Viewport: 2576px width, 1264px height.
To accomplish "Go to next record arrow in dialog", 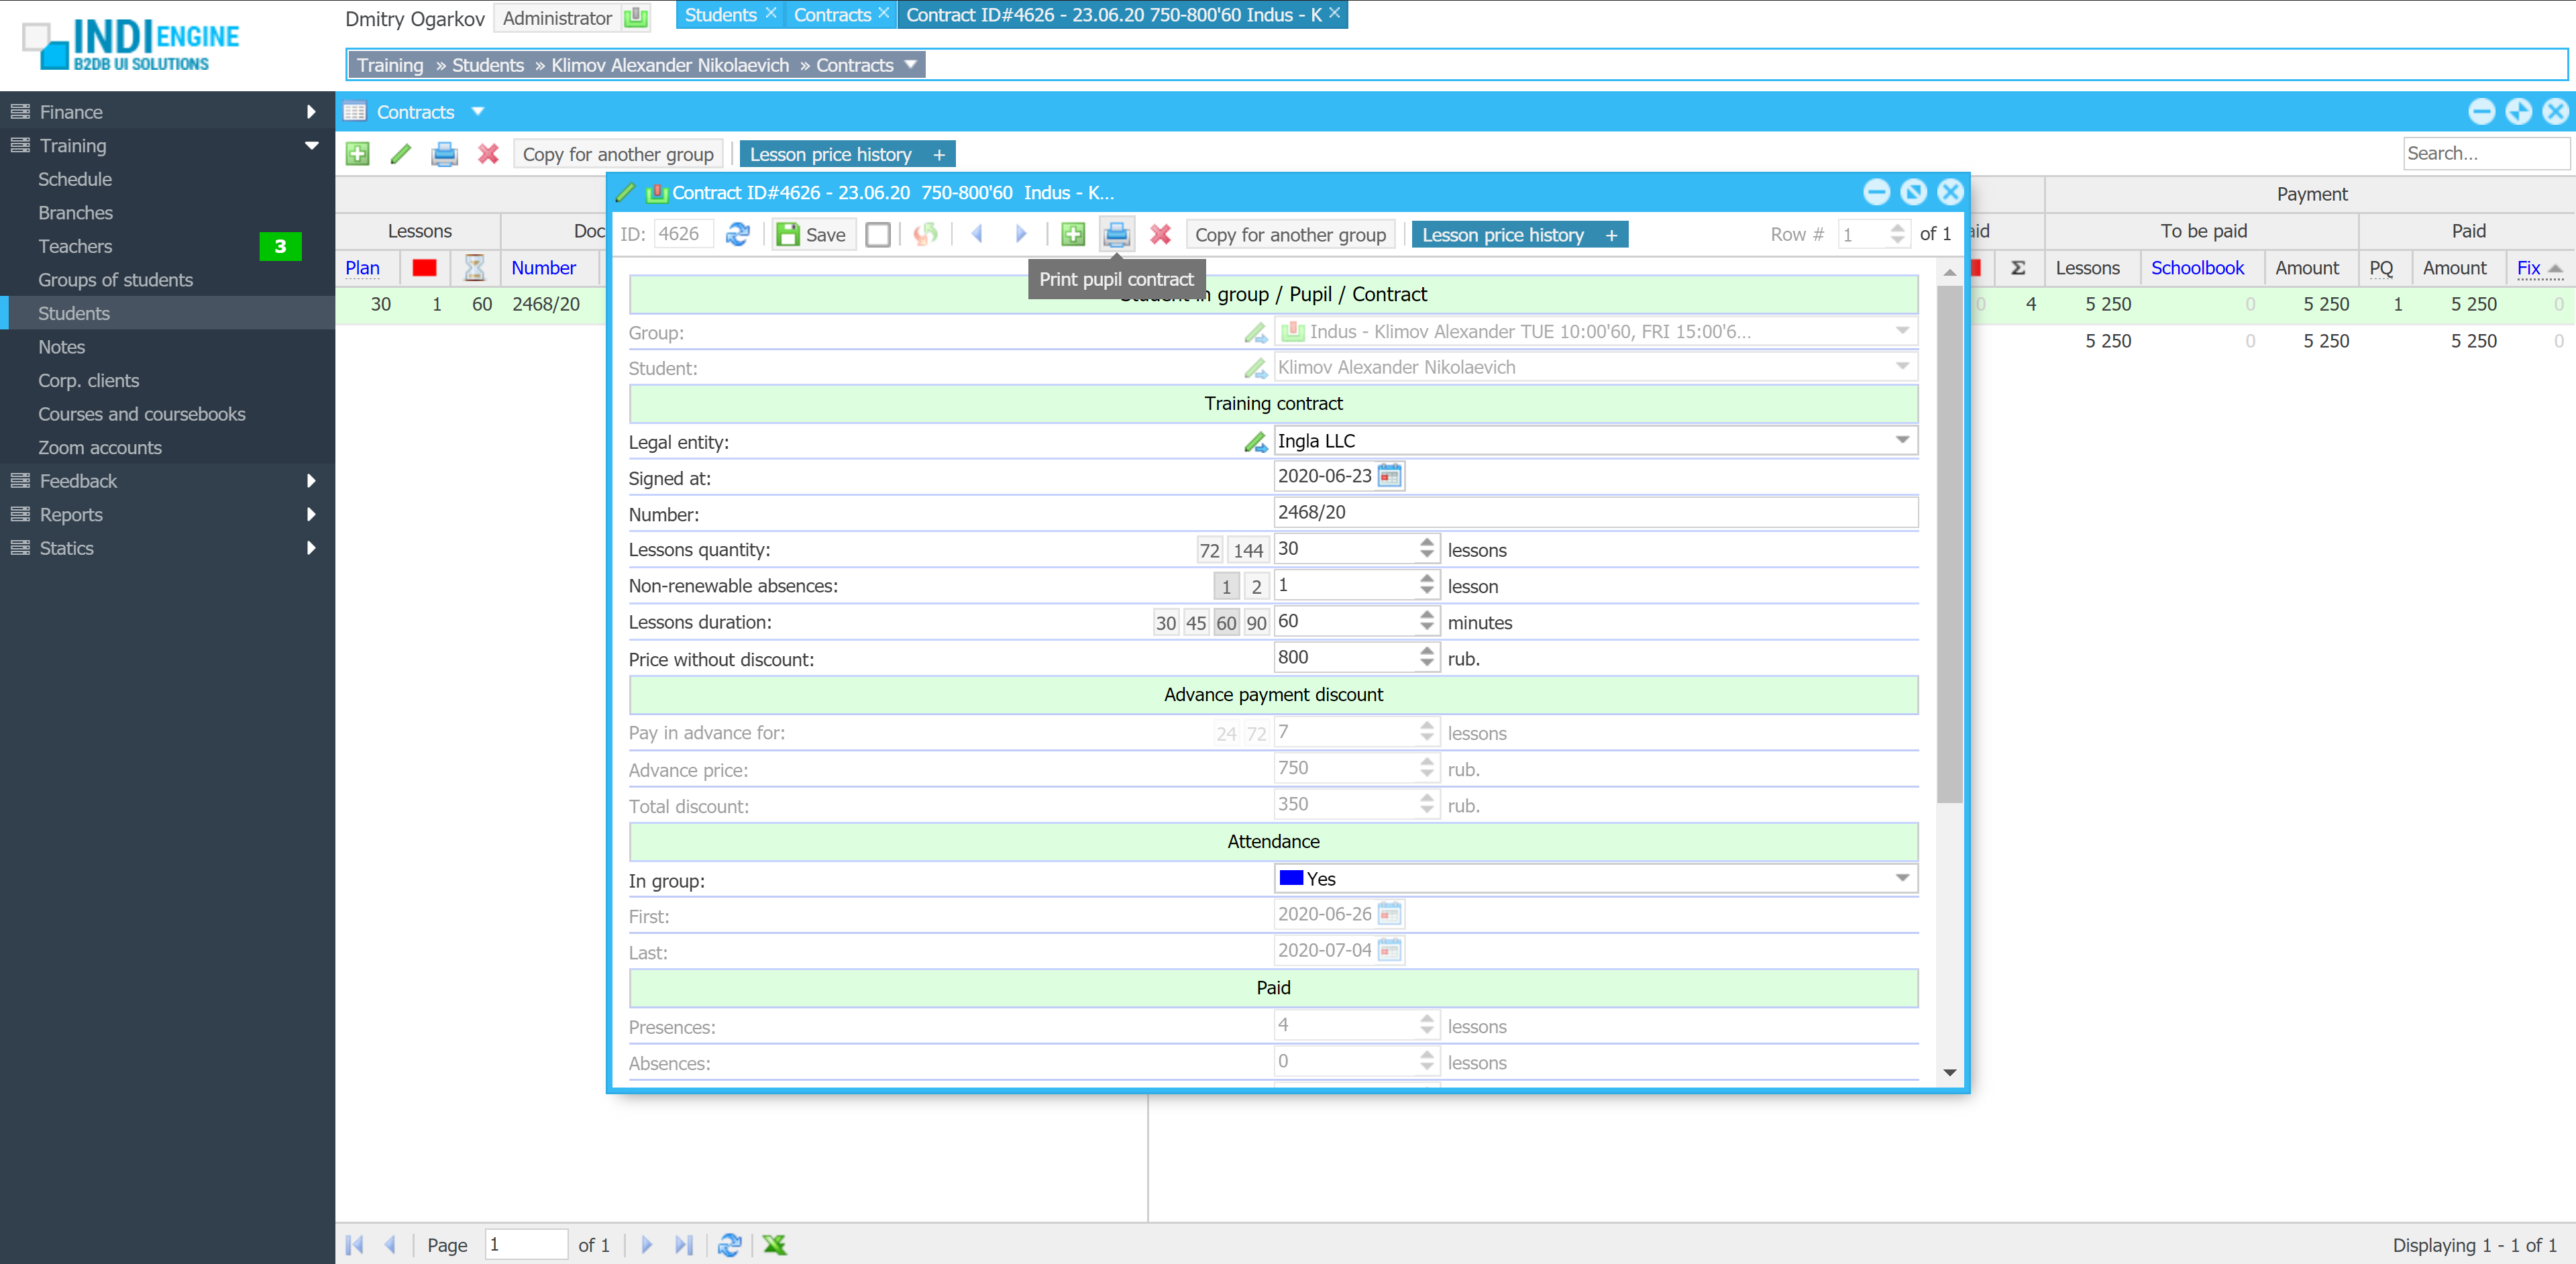I will pos(1020,234).
